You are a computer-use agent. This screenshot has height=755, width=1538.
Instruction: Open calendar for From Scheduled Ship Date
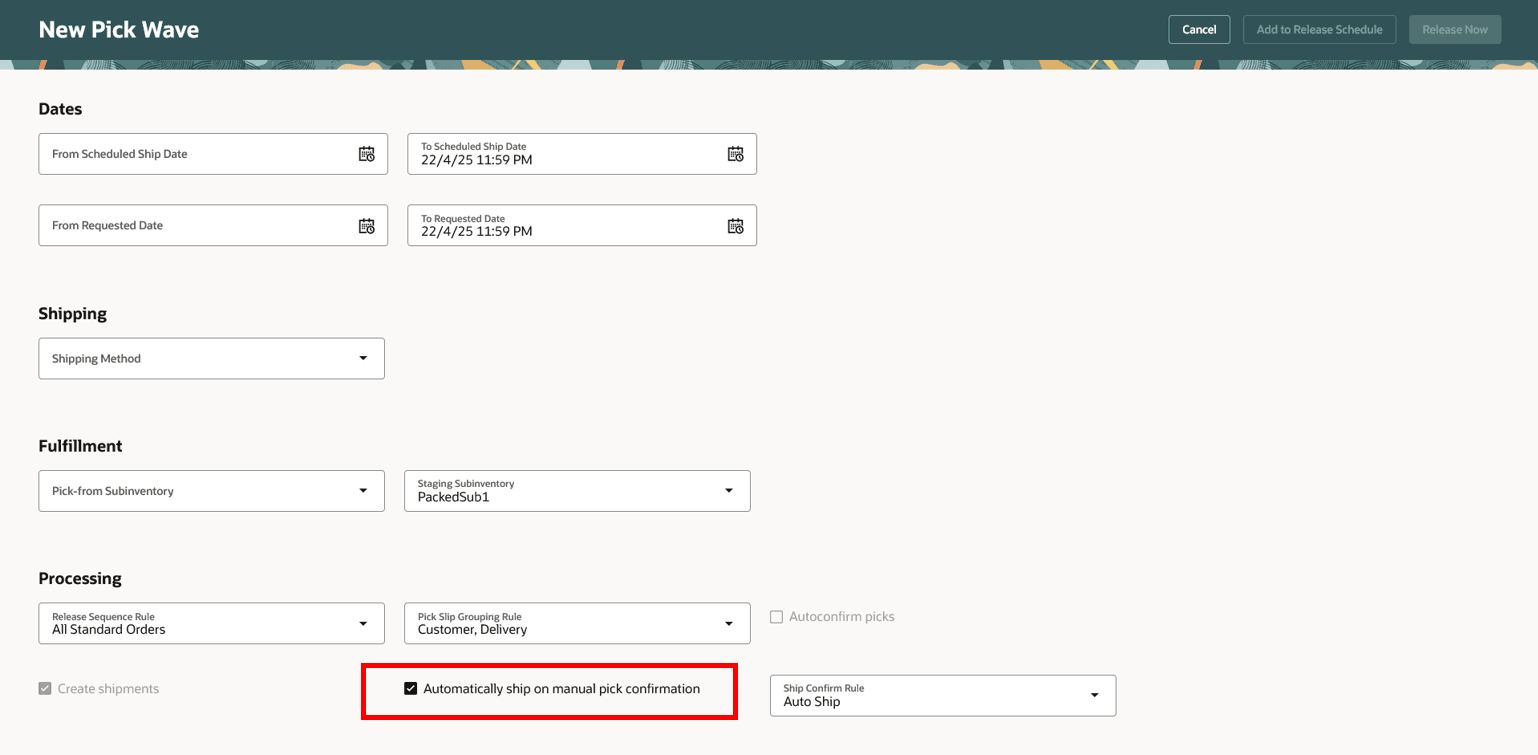click(367, 154)
